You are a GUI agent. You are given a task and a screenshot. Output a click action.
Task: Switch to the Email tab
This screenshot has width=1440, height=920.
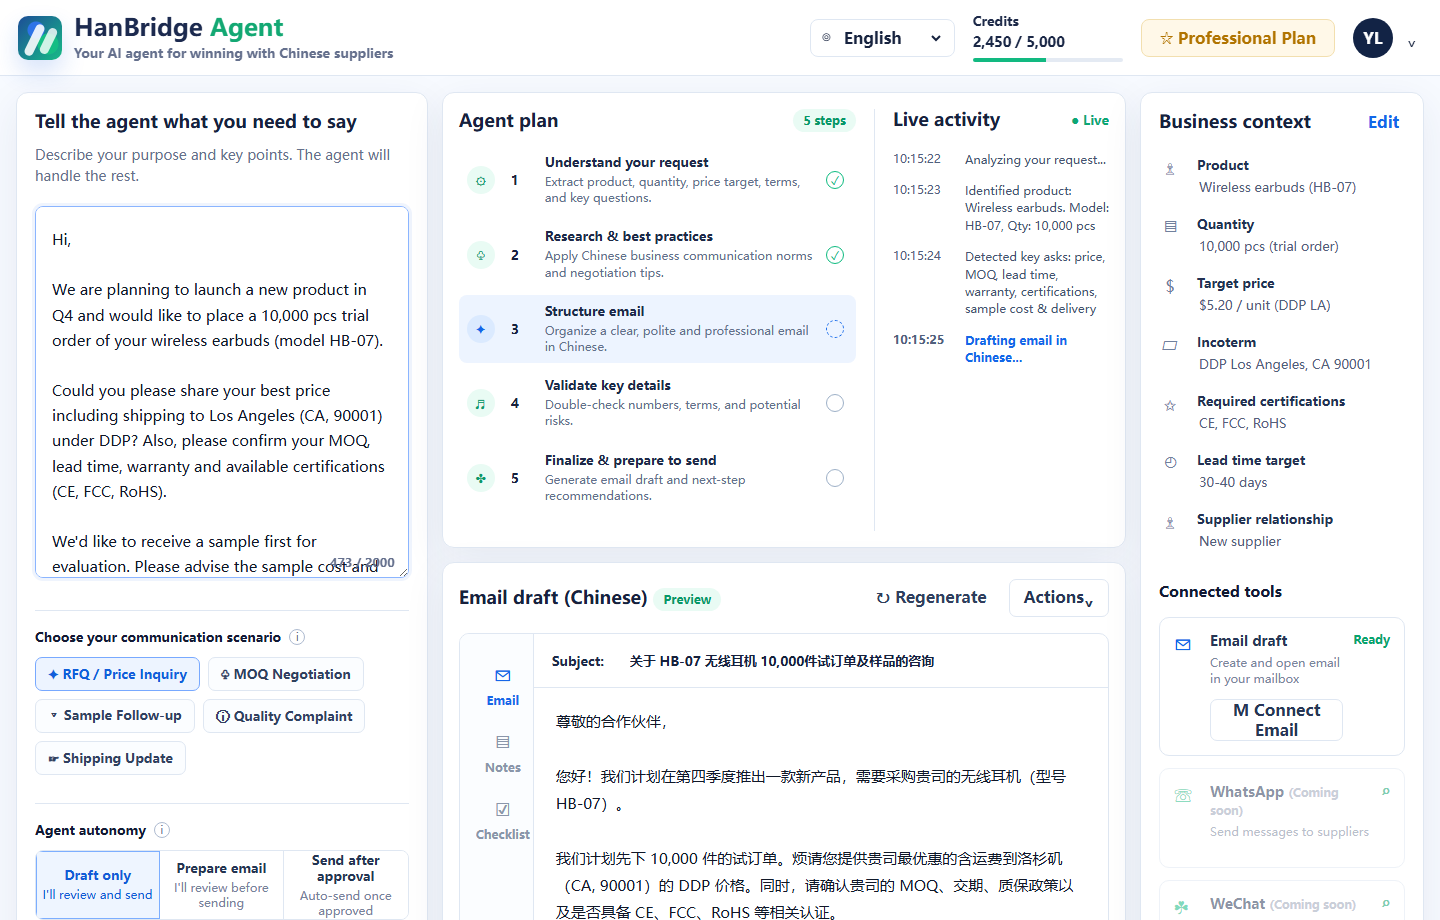point(503,688)
